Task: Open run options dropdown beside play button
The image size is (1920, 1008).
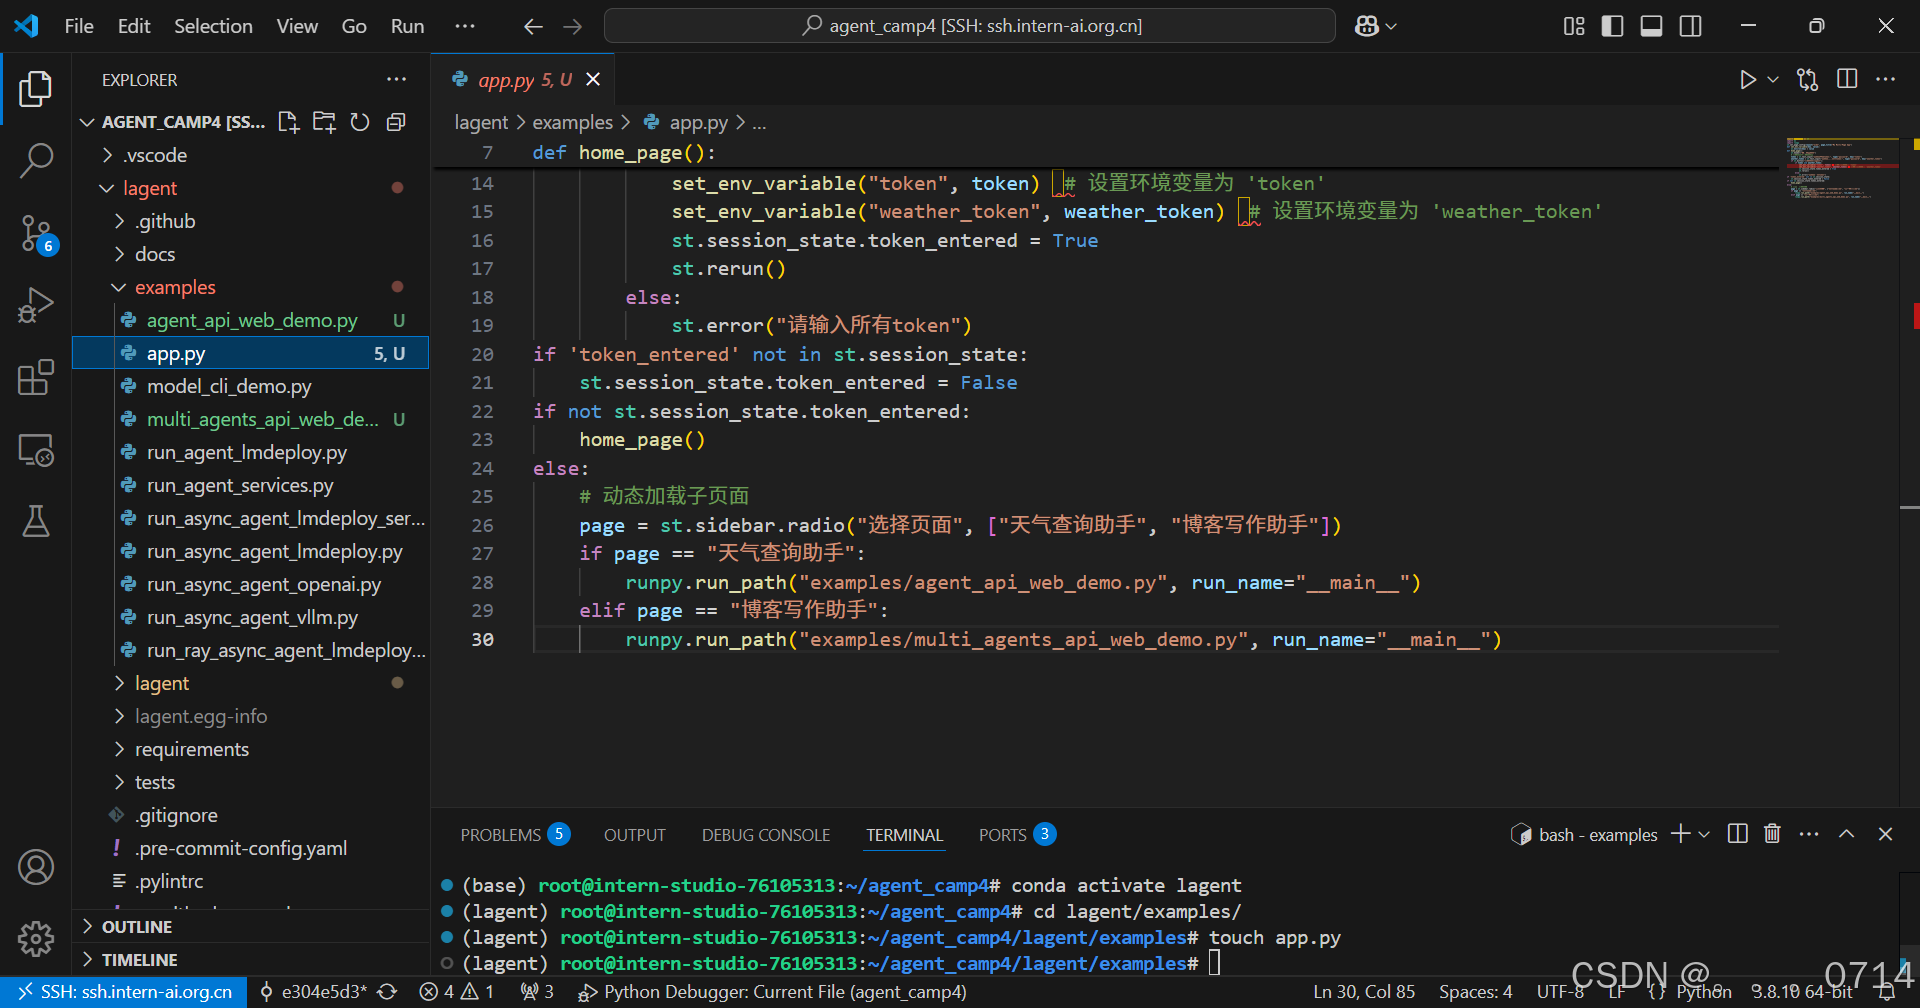Action: point(1773,80)
